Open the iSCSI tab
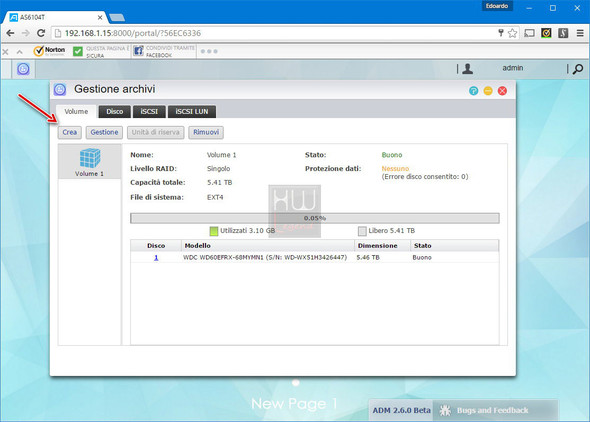The width and height of the screenshot is (590, 422). [149, 111]
